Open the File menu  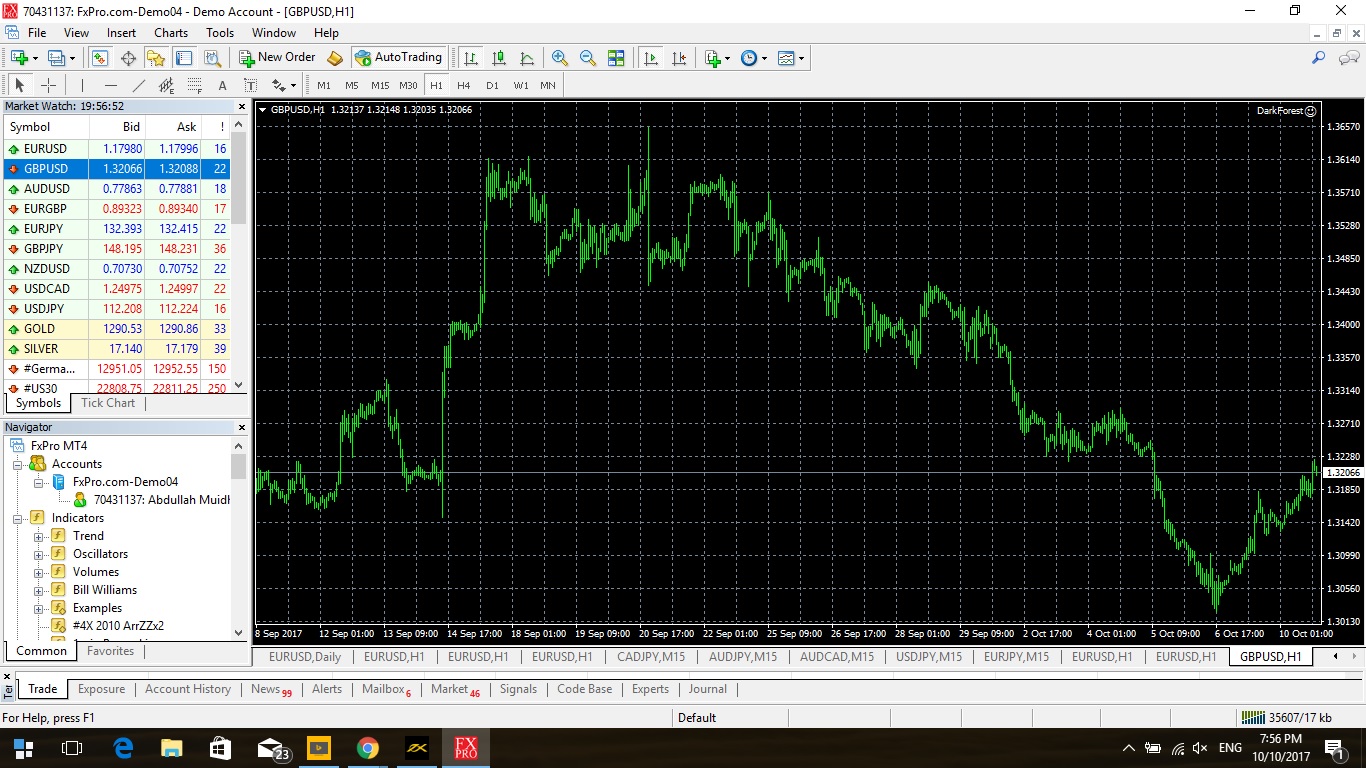37,33
